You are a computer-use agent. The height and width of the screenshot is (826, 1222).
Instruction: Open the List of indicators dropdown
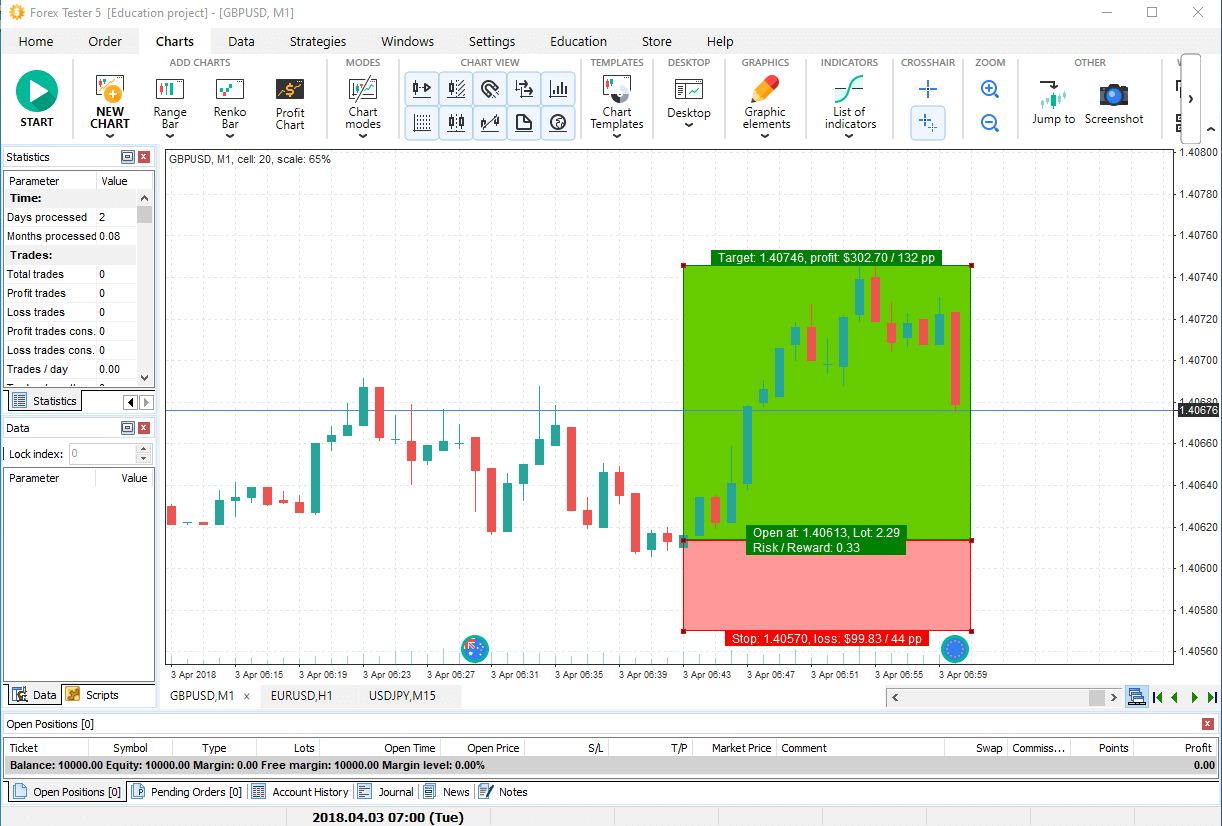849,136
